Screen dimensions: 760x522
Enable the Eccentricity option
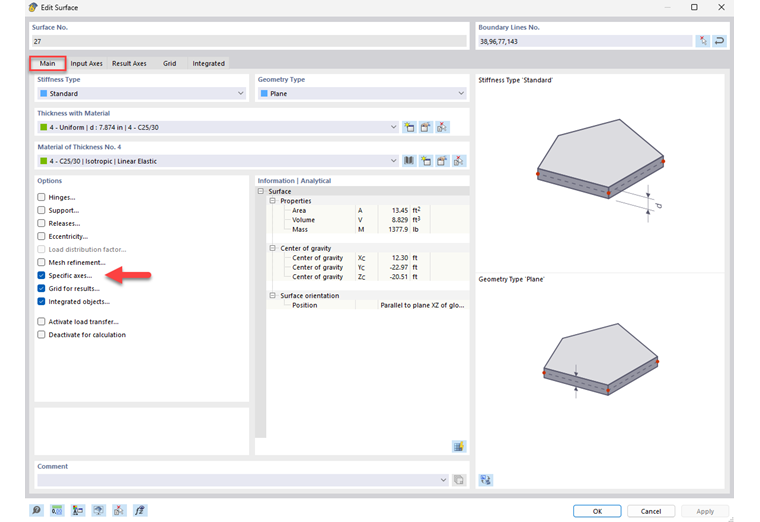point(41,237)
